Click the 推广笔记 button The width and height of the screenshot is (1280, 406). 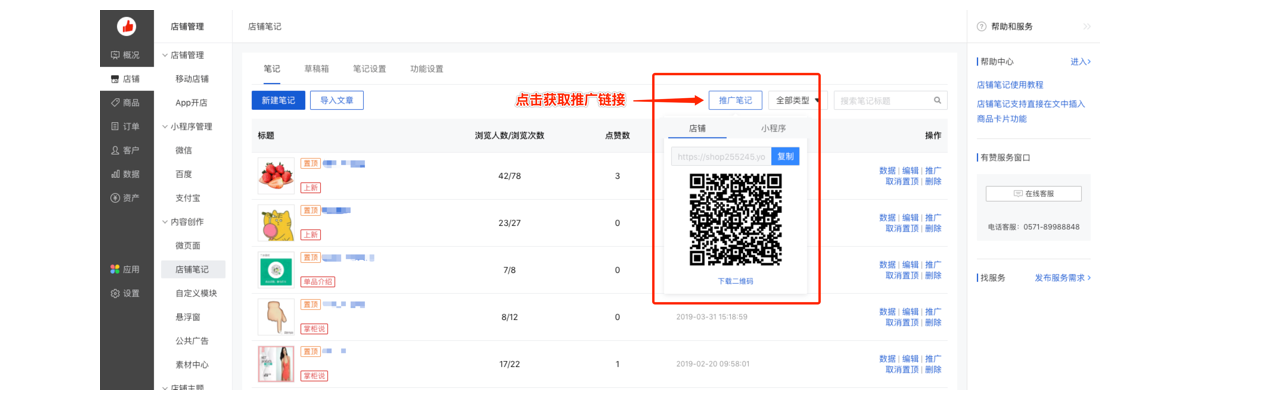736,100
